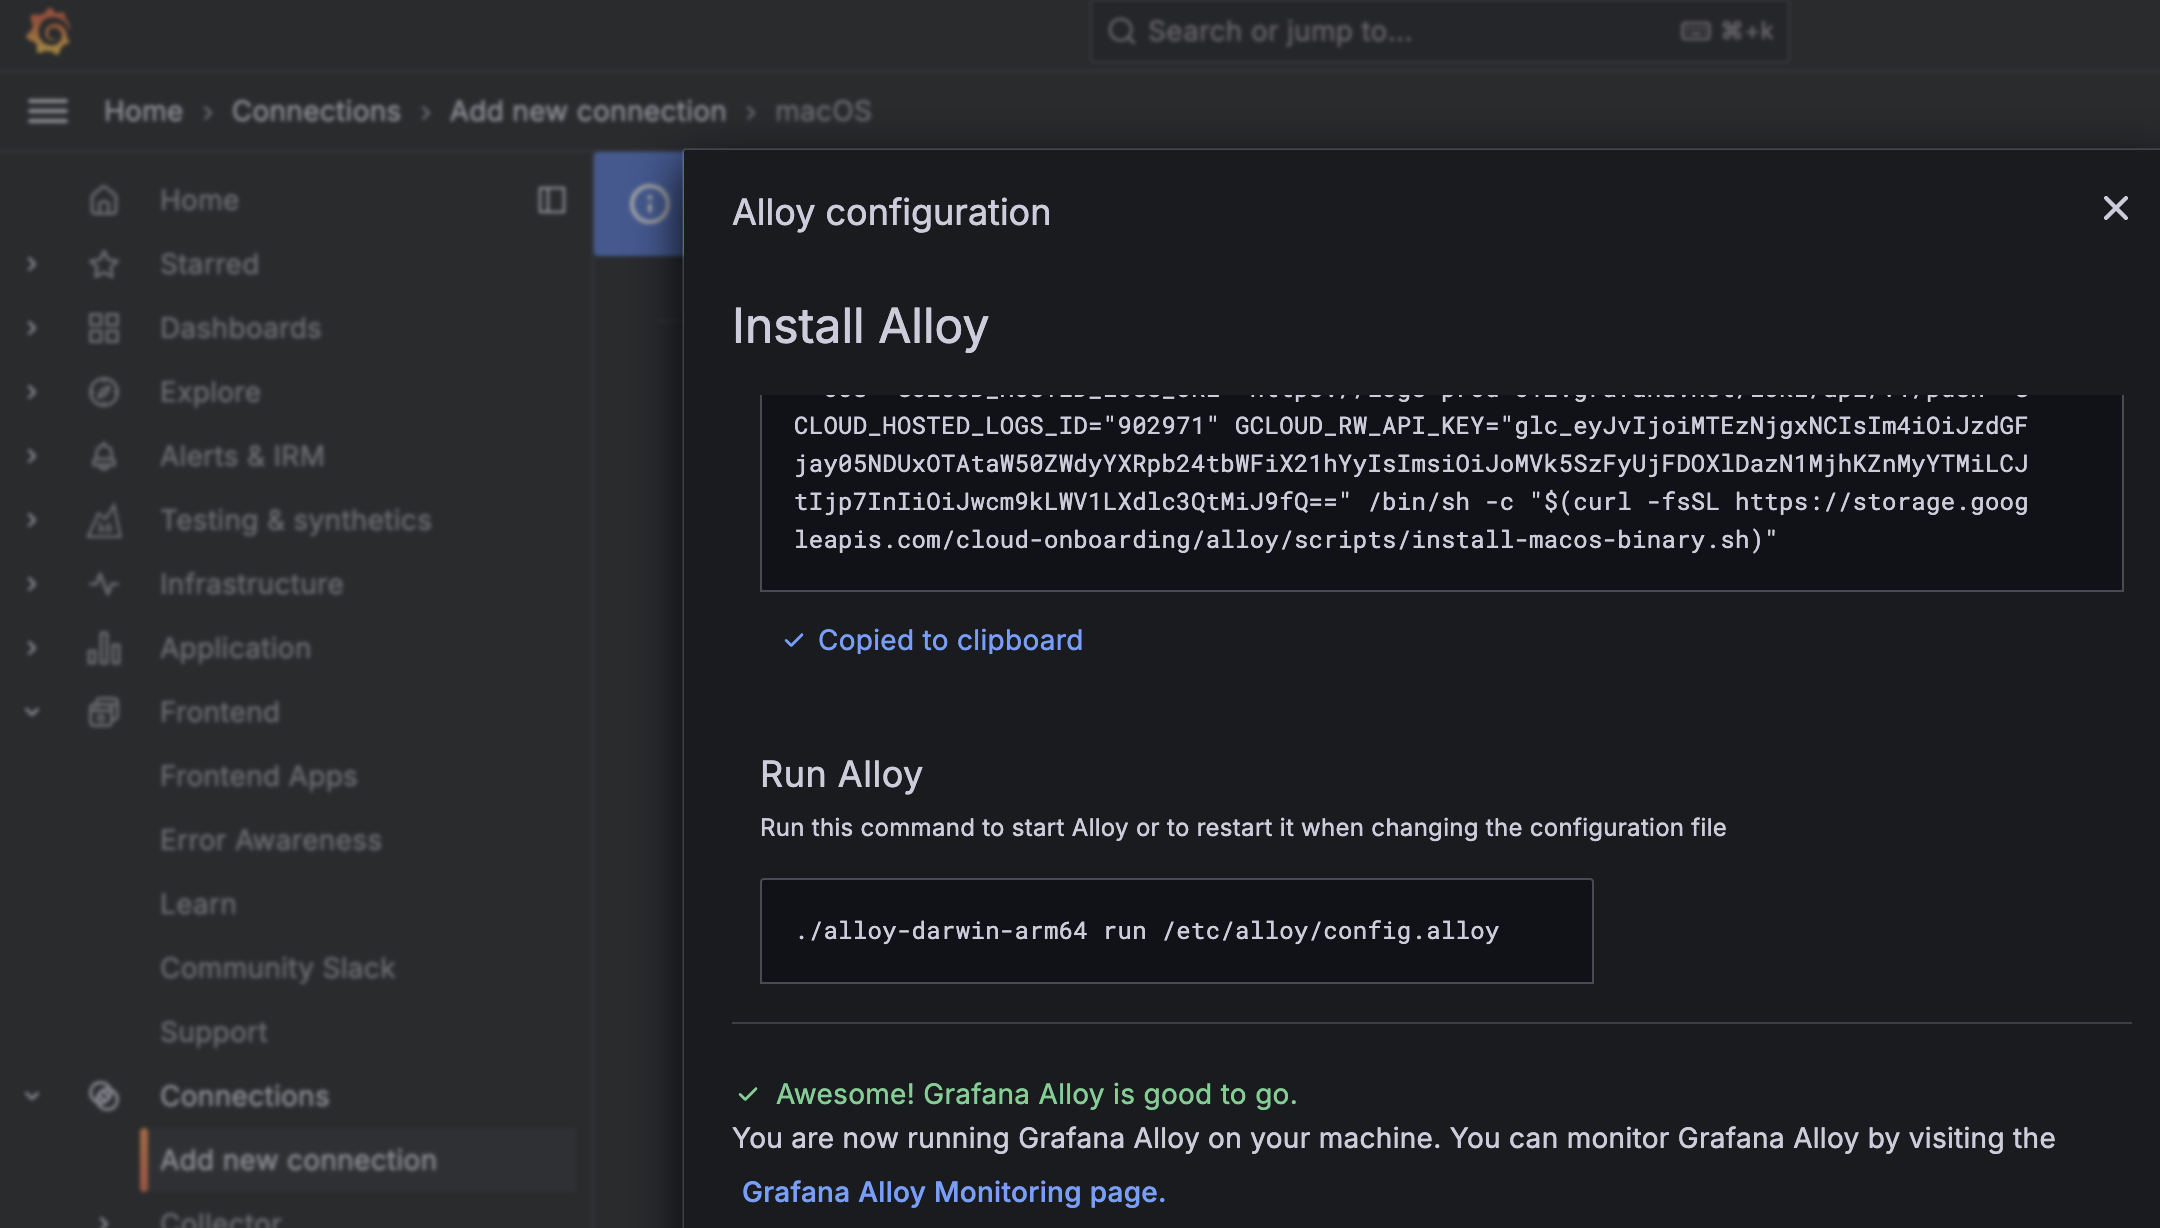Expand the Dashboards section chevron

tap(32, 328)
